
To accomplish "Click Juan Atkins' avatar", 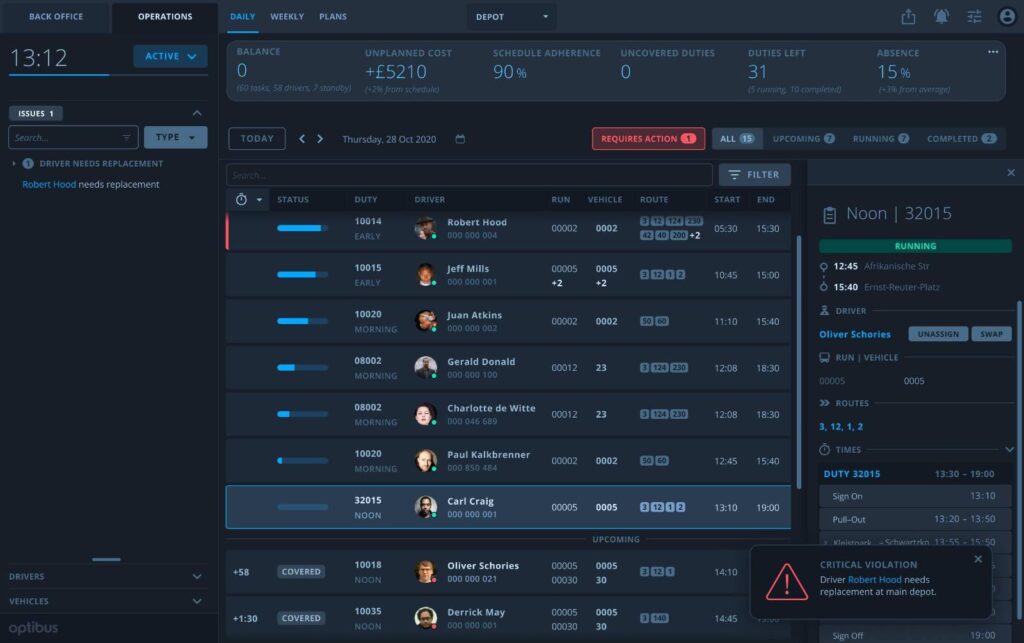I will tap(426, 321).
